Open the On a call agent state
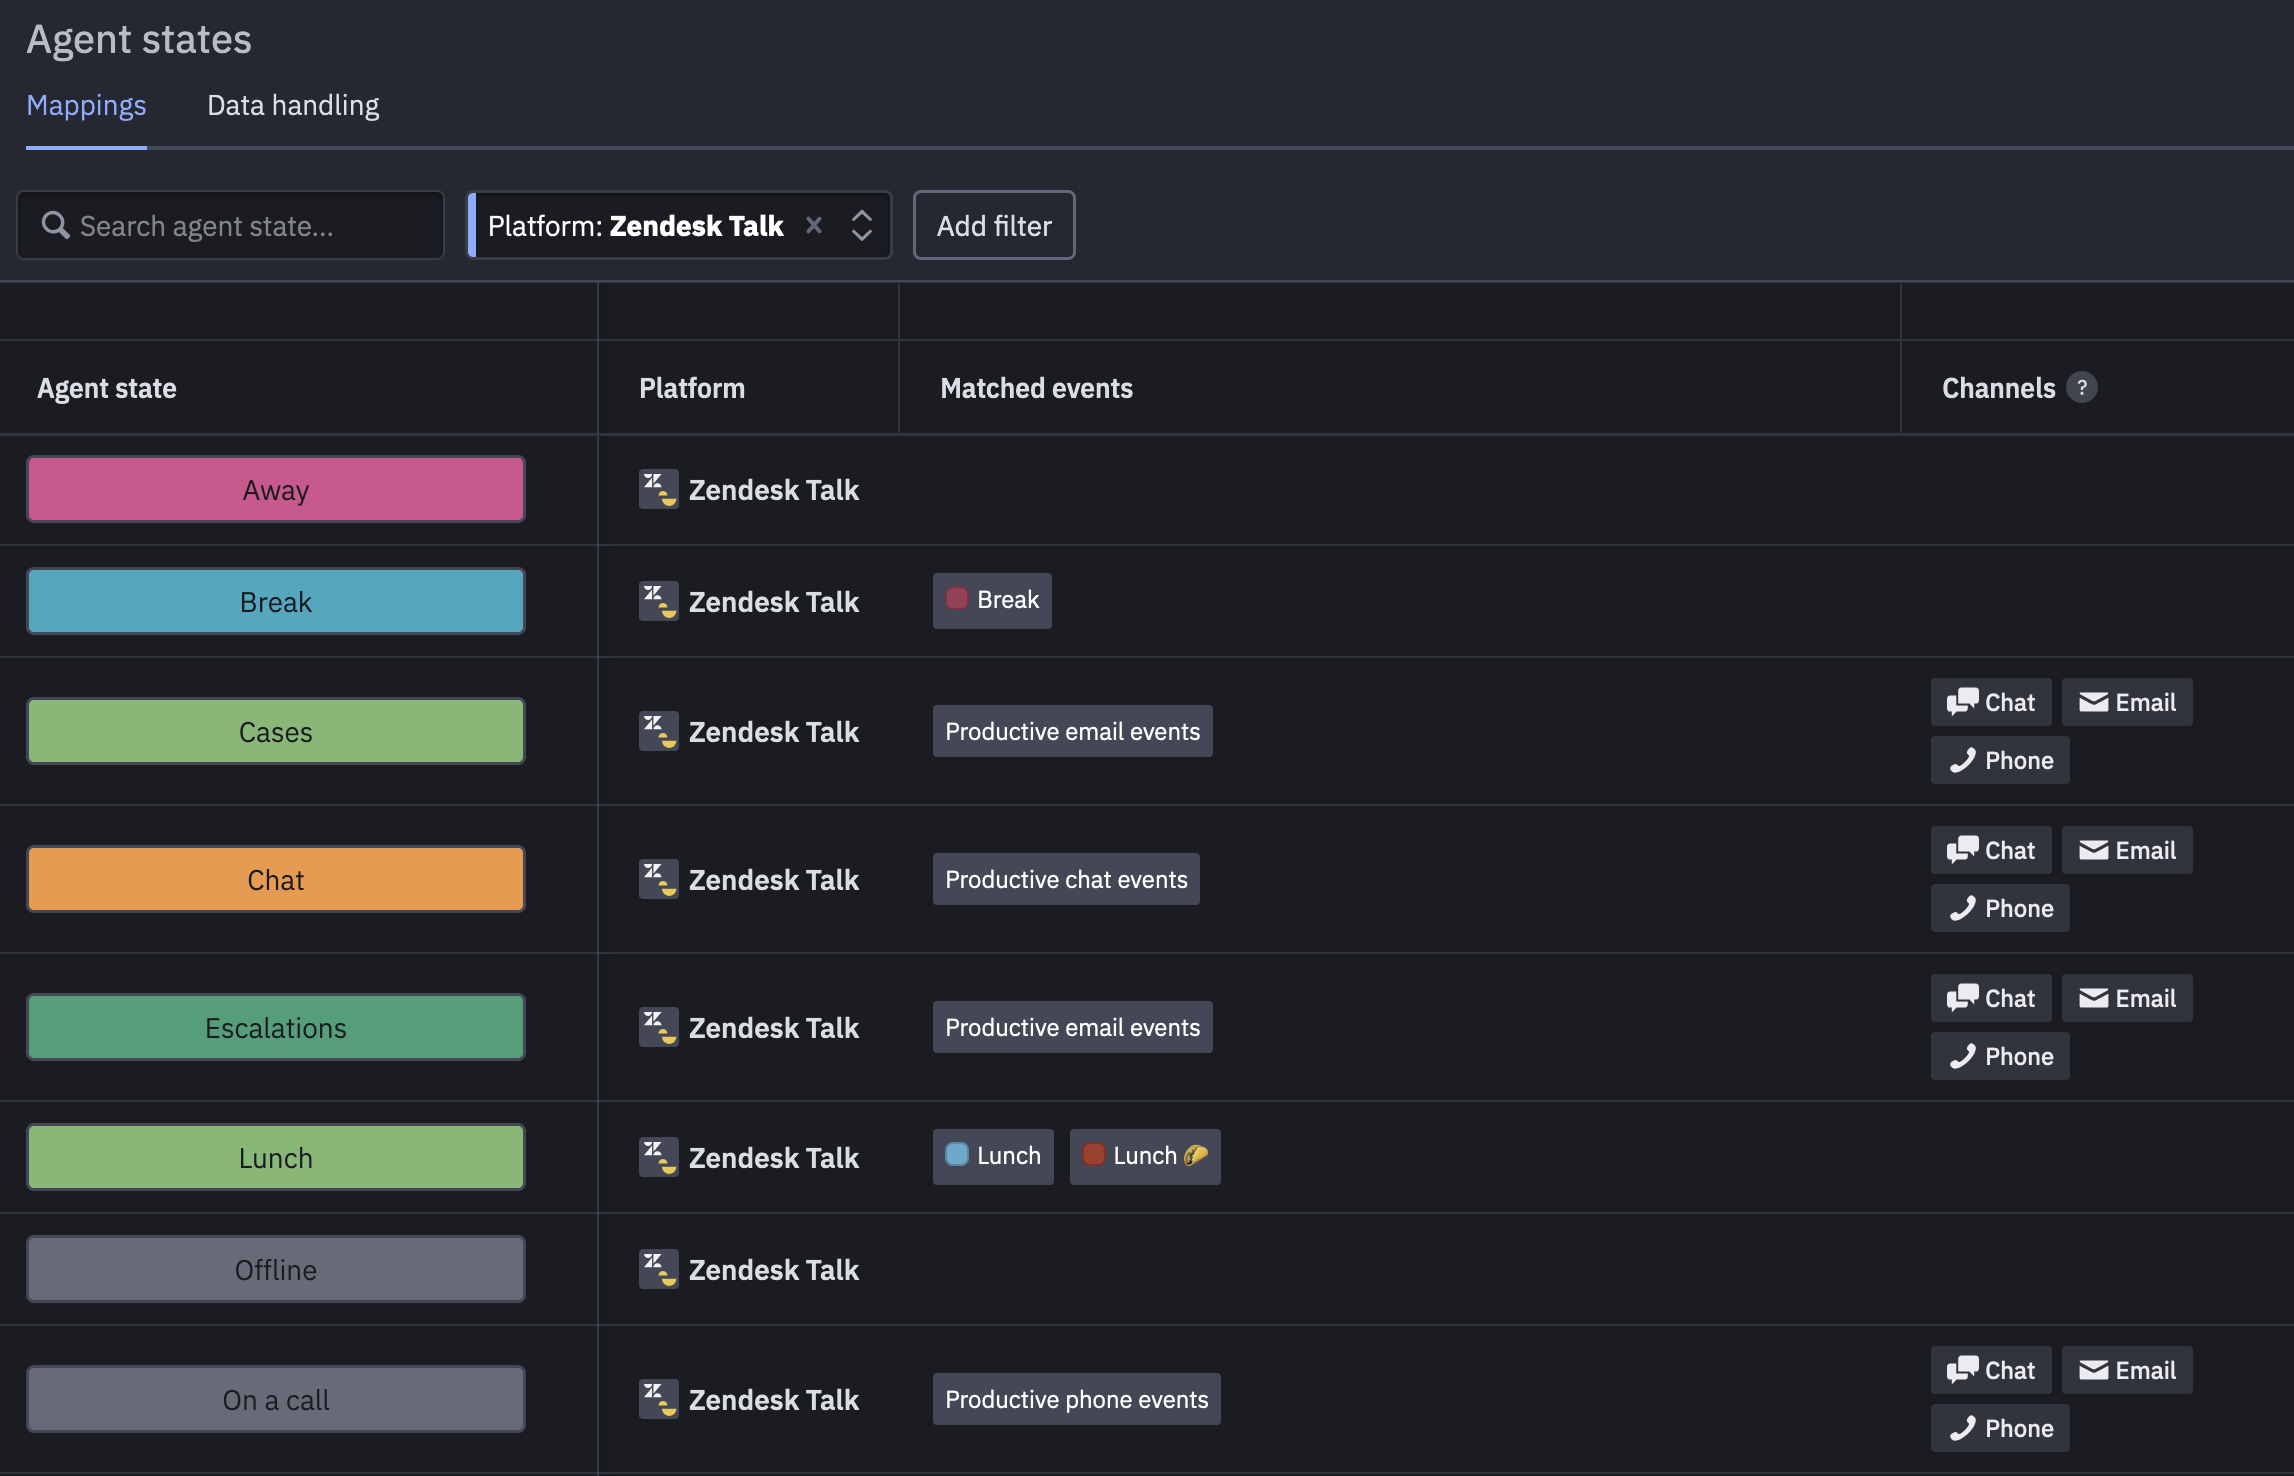Screen dimensions: 2294x1476 276,1400
